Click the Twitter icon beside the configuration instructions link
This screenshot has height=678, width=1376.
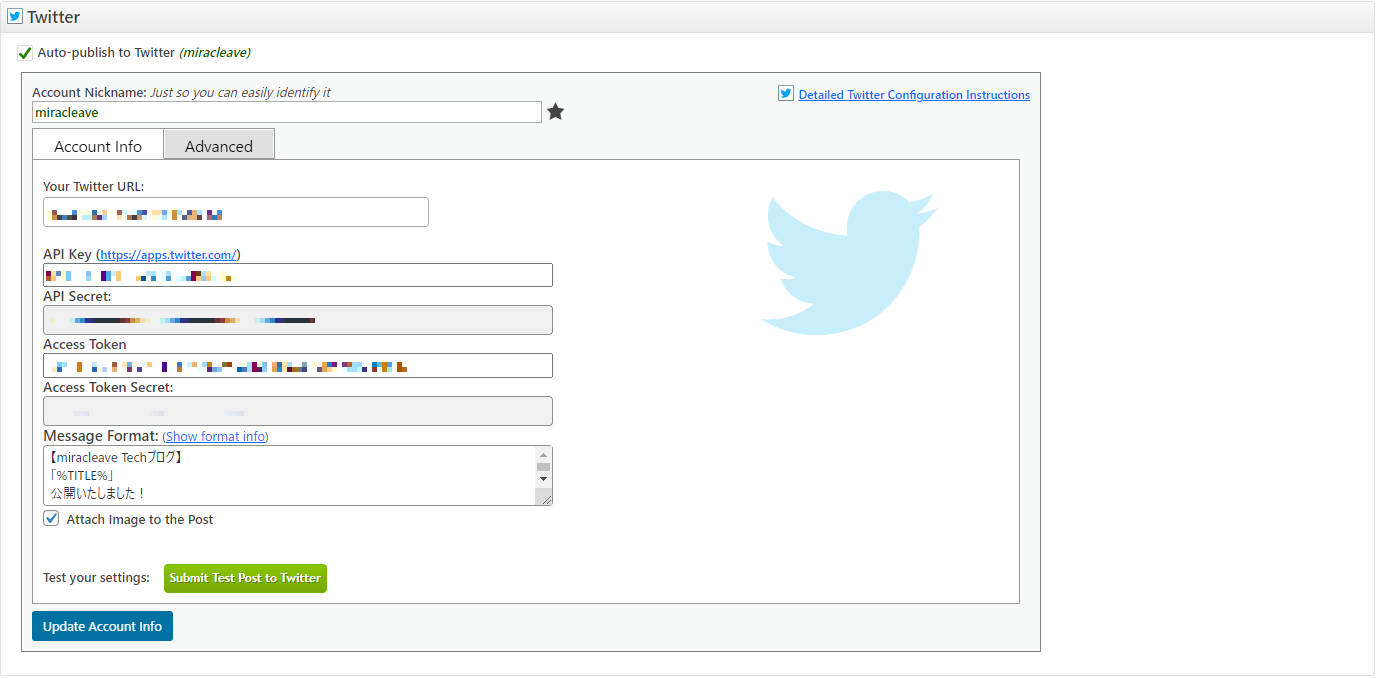pyautogui.click(x=786, y=93)
